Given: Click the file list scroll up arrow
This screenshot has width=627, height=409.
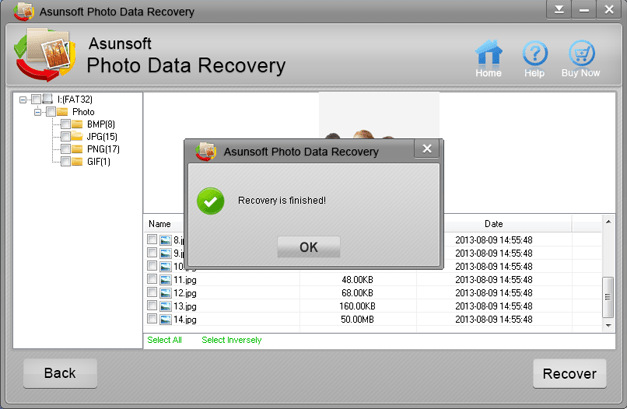Looking at the screenshot, I should click(x=608, y=221).
